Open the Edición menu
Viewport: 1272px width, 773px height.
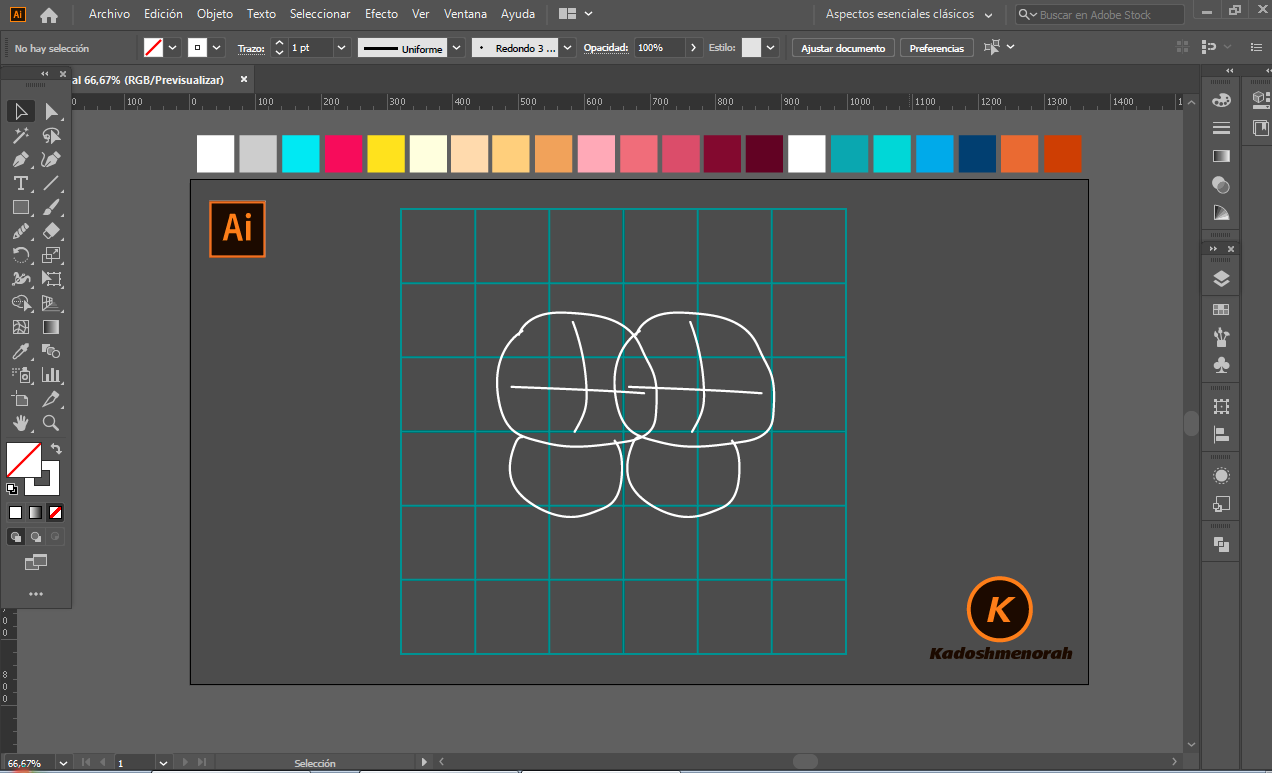coord(163,14)
